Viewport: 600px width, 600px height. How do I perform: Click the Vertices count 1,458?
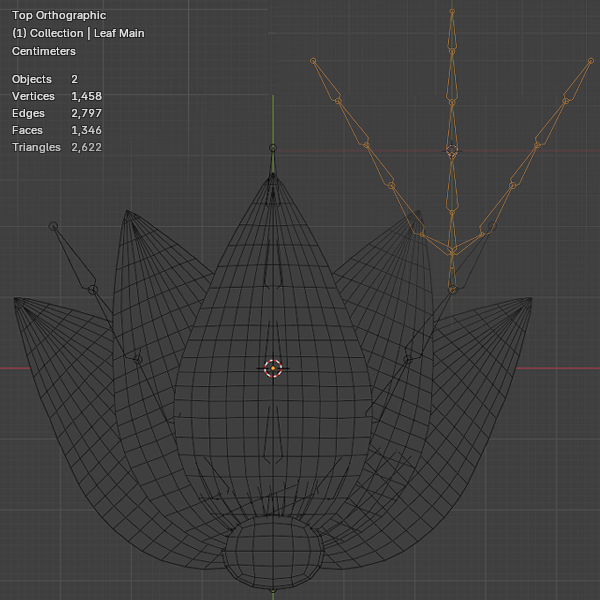(86, 96)
